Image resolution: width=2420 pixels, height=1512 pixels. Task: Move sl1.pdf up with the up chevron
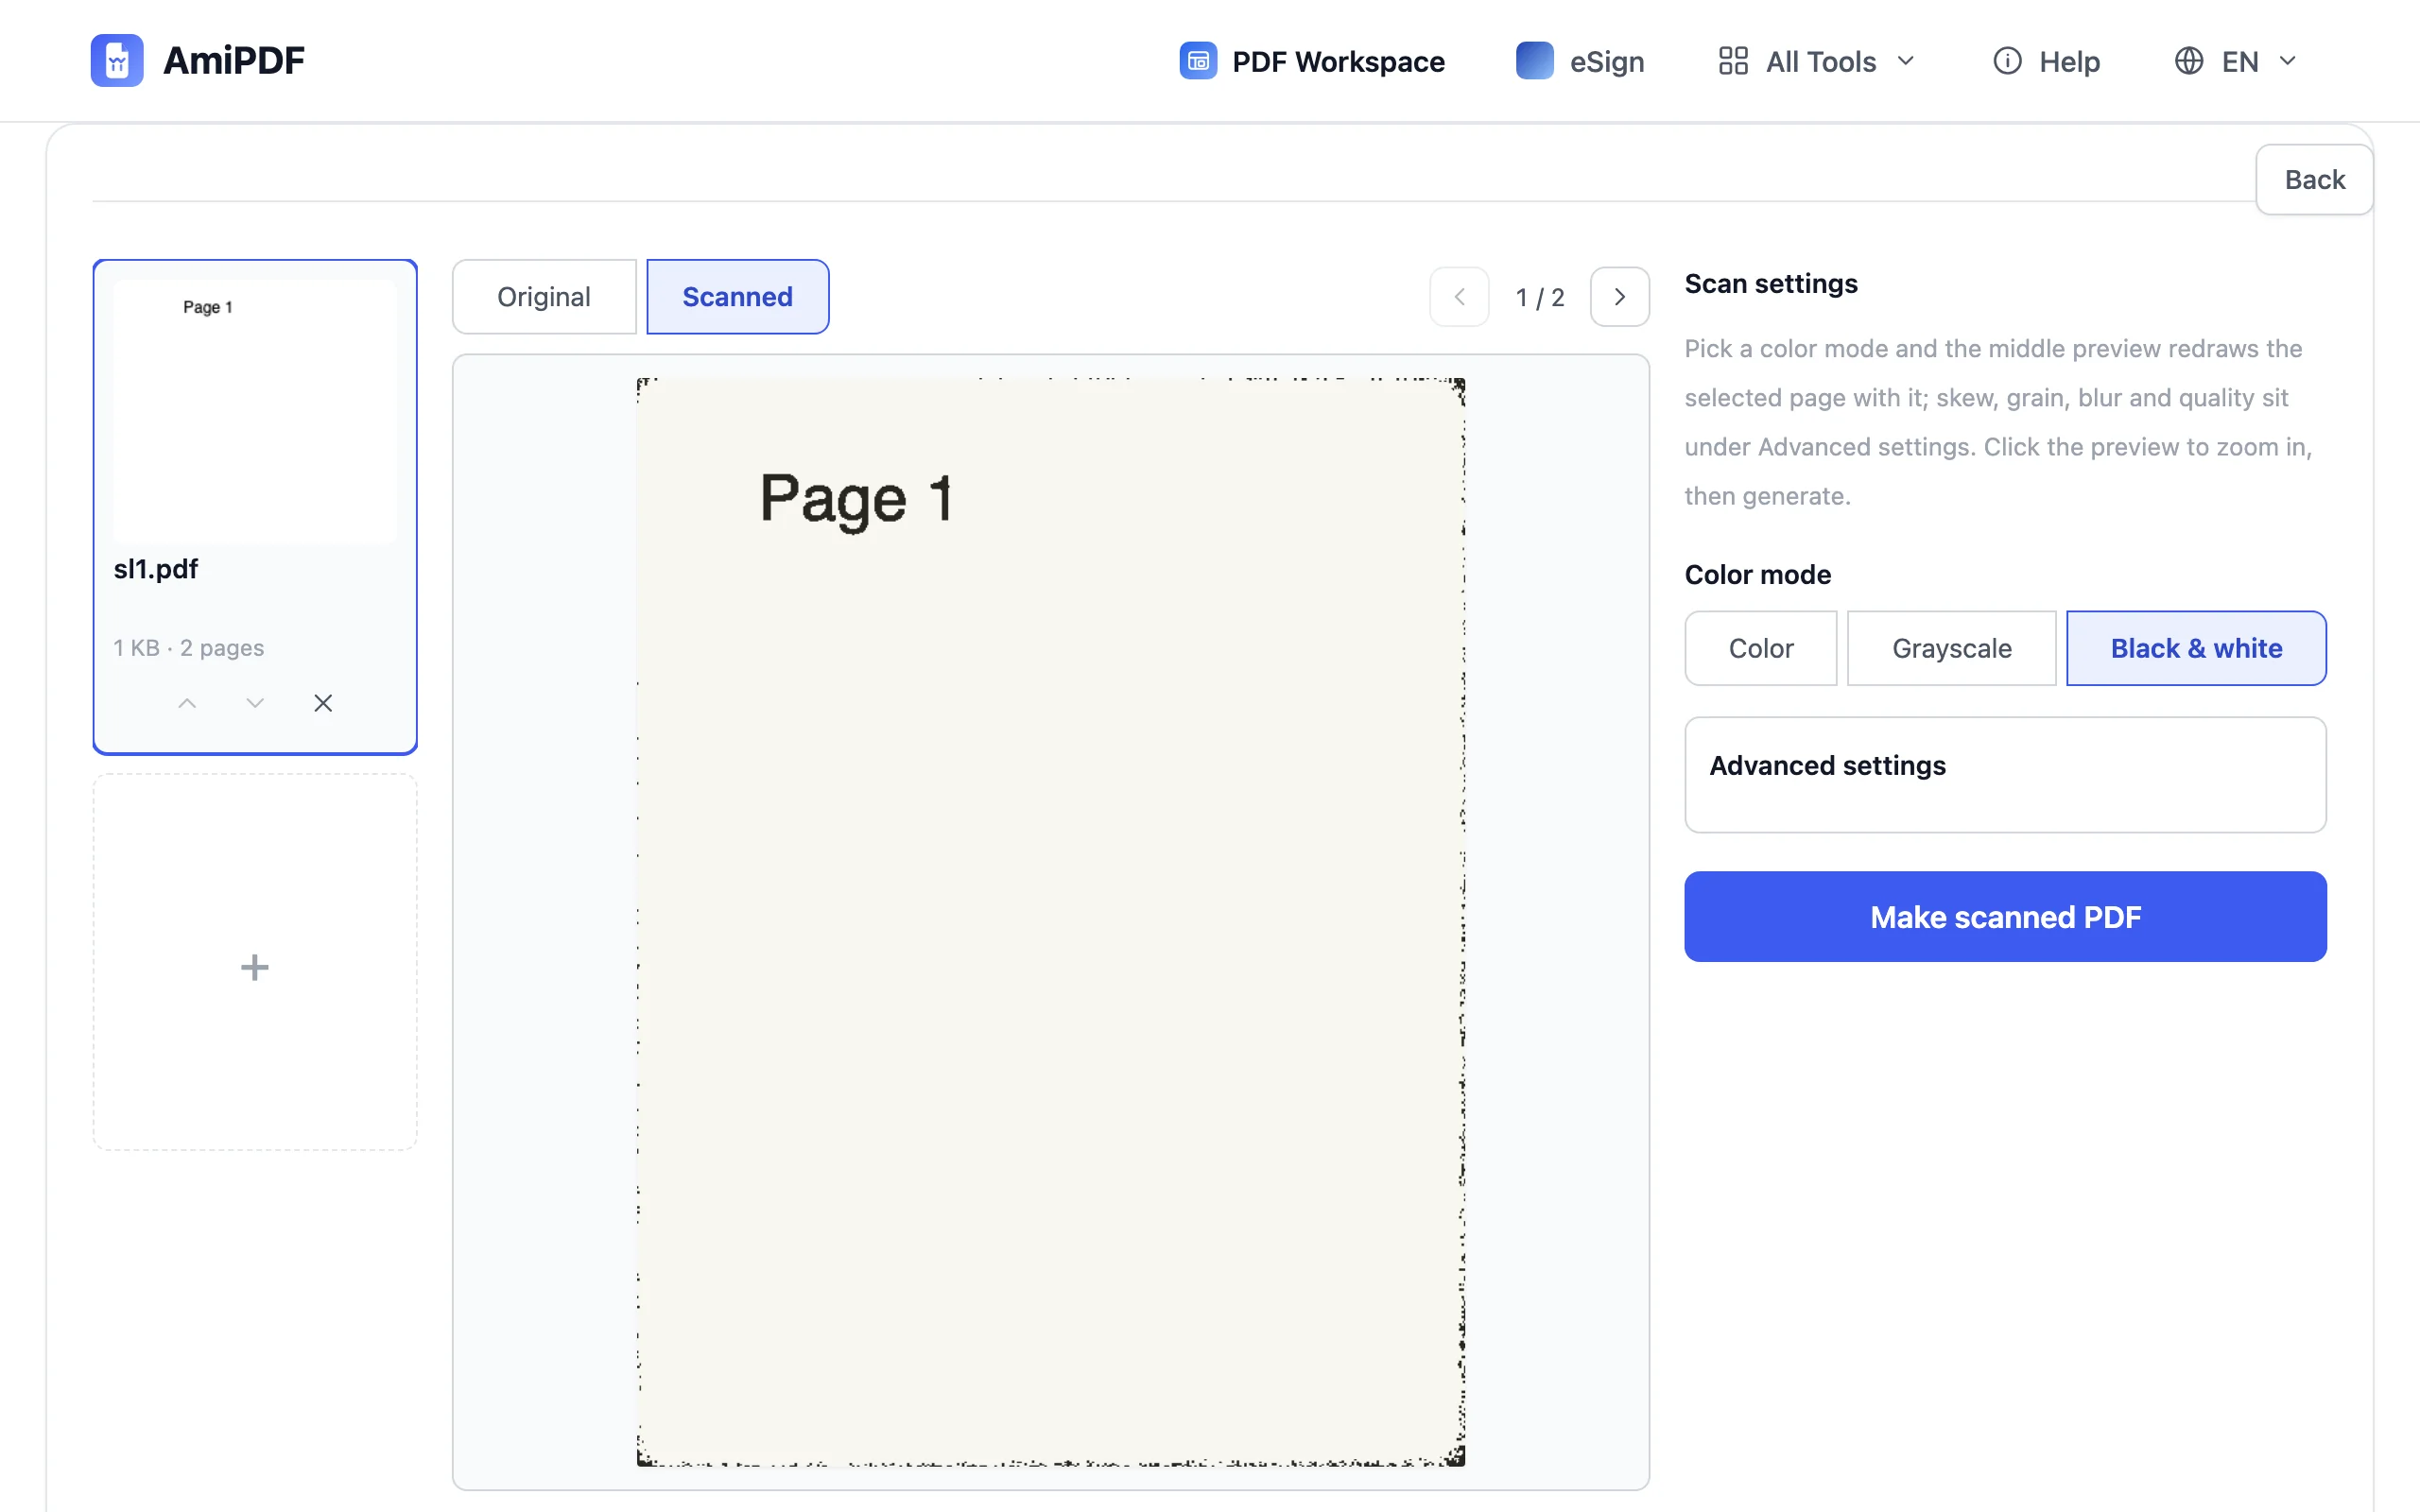pyautogui.click(x=187, y=703)
